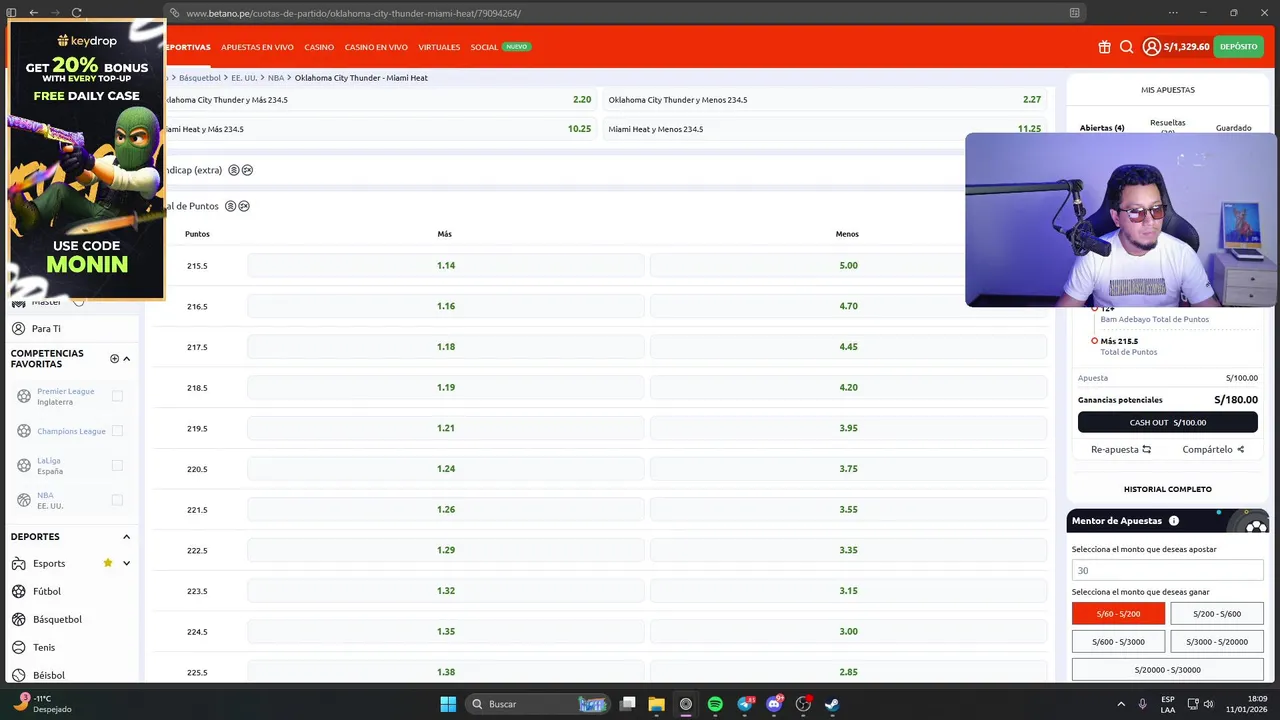
Task: Tick the LaLiga checkbox
Action: tap(117, 465)
